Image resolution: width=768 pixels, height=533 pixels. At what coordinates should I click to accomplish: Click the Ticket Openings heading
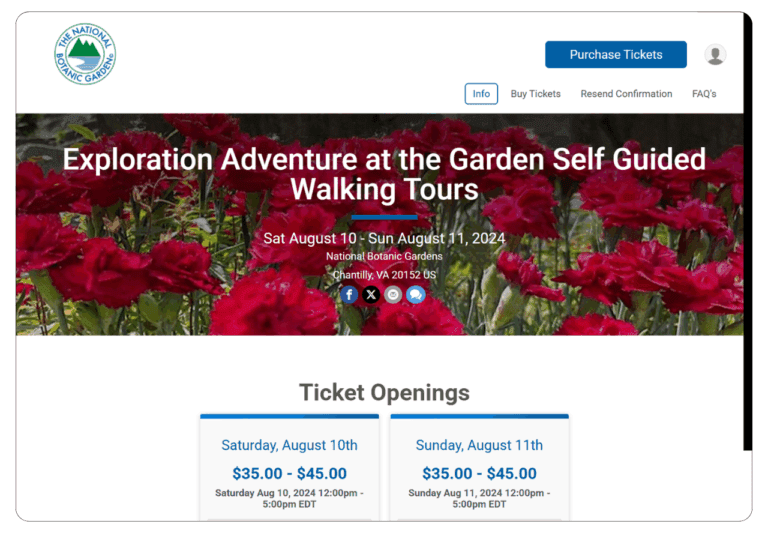tap(384, 392)
